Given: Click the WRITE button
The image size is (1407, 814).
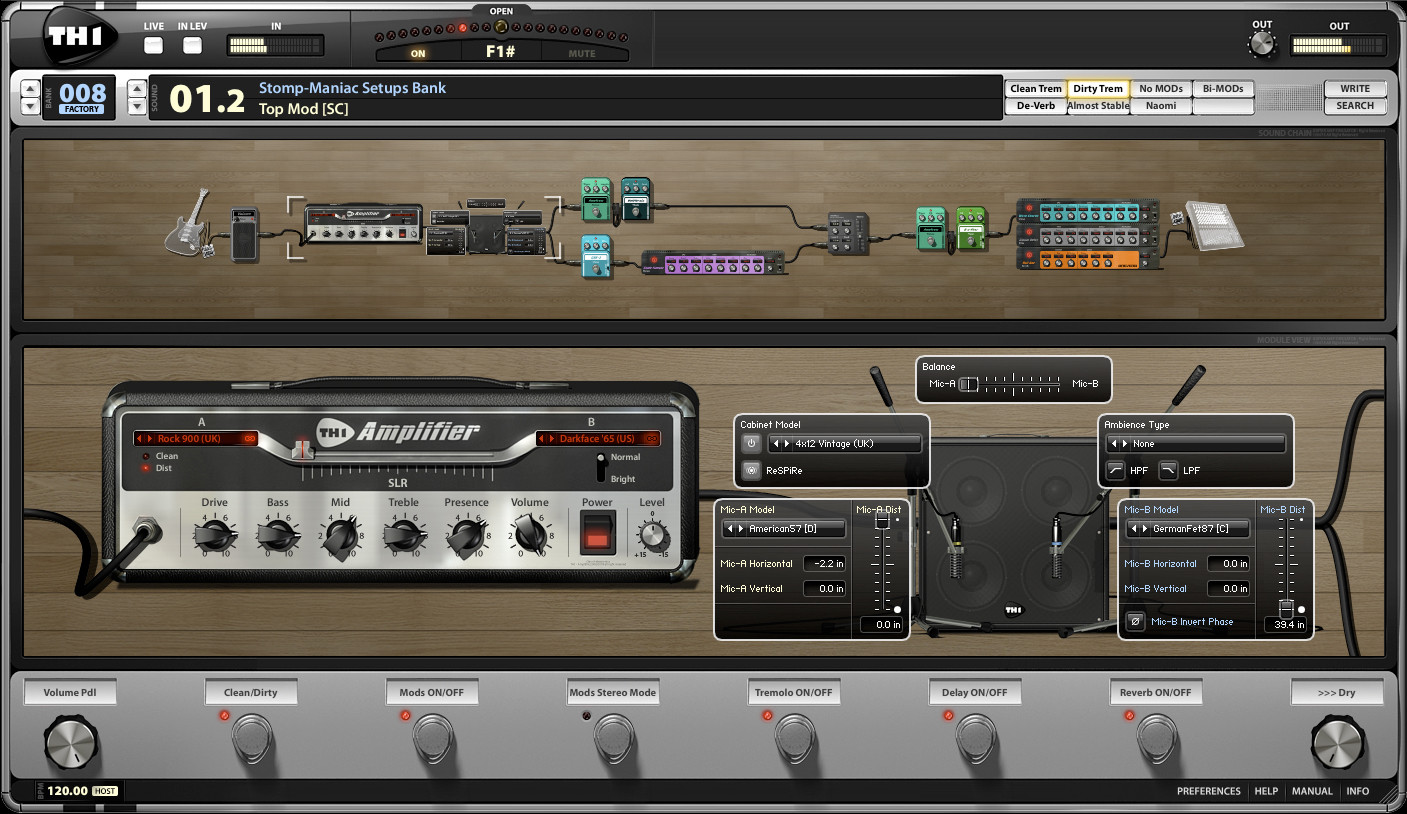Looking at the screenshot, I should 1354,89.
